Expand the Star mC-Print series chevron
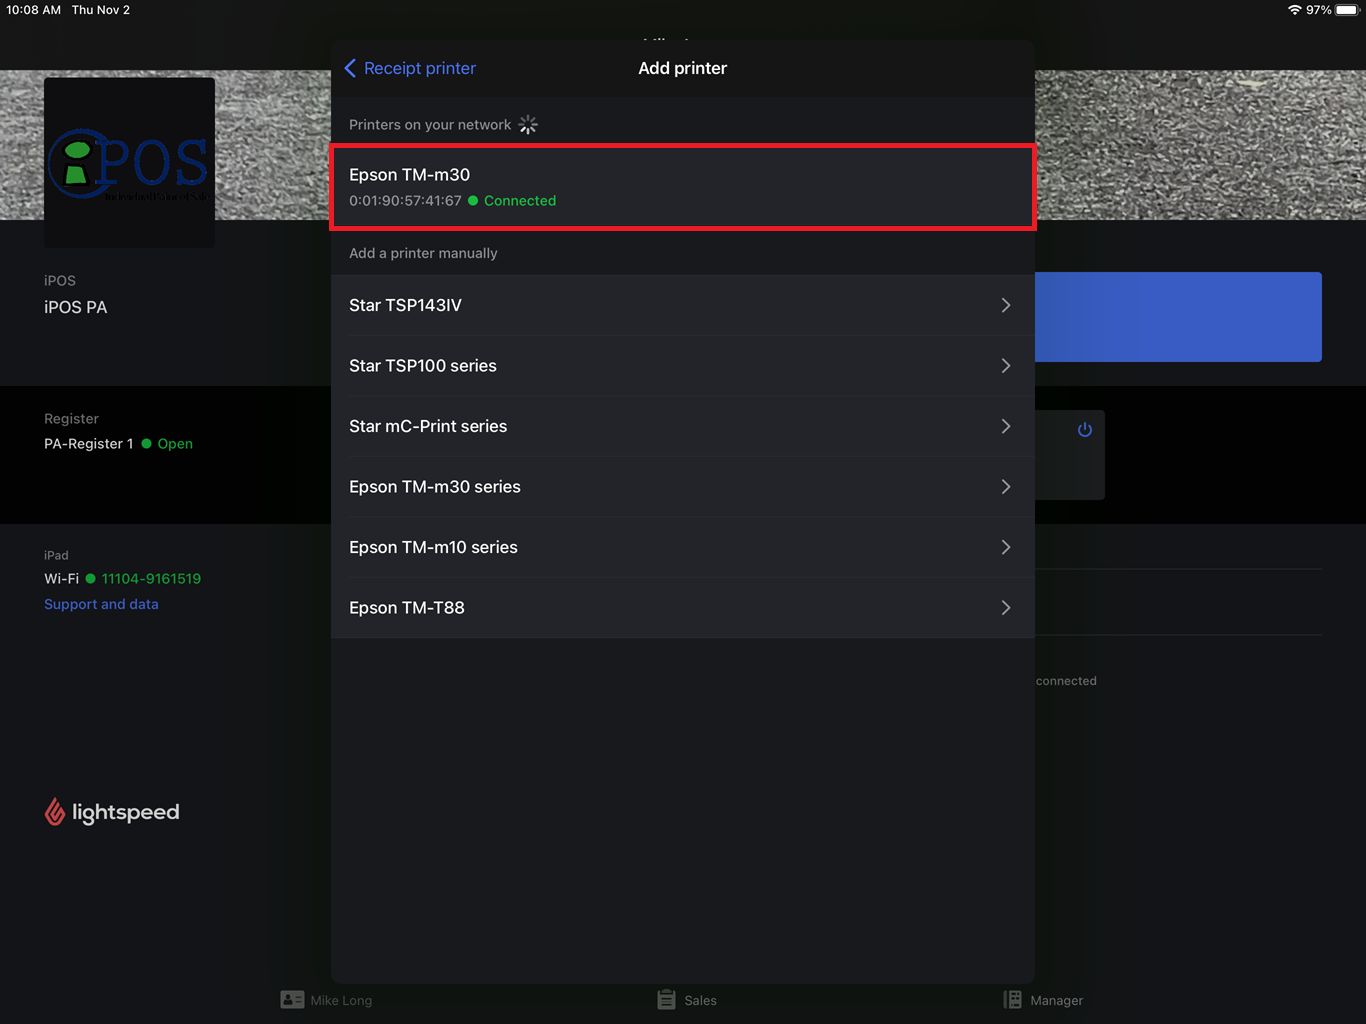Image resolution: width=1366 pixels, height=1024 pixels. [x=1006, y=426]
